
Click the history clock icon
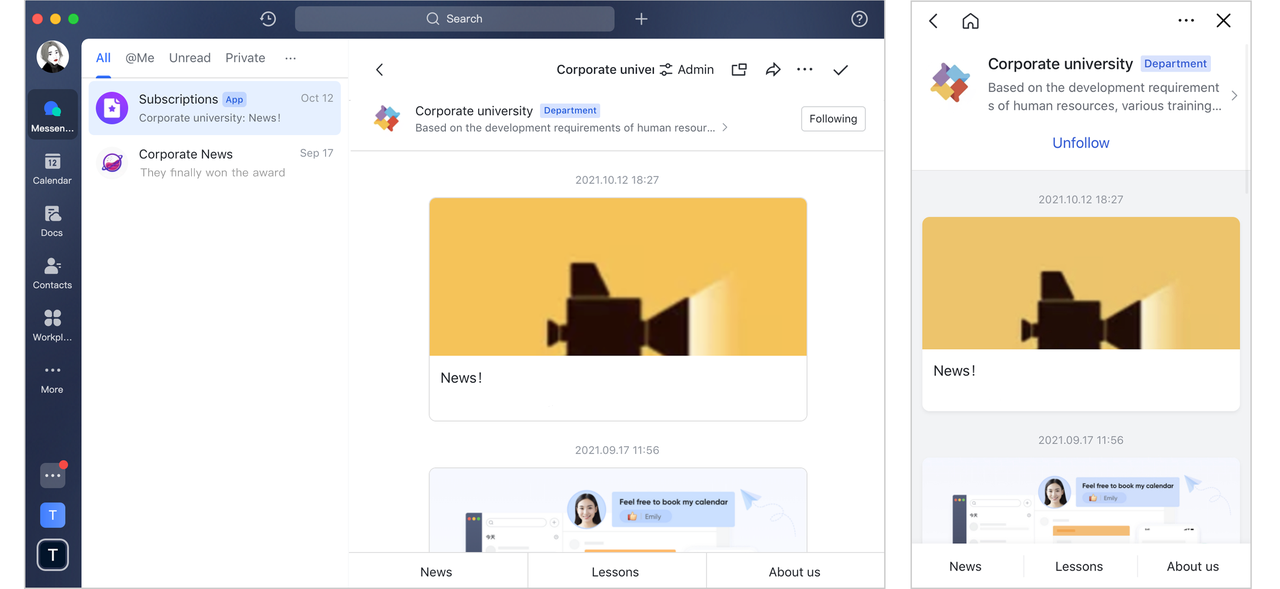click(x=268, y=19)
